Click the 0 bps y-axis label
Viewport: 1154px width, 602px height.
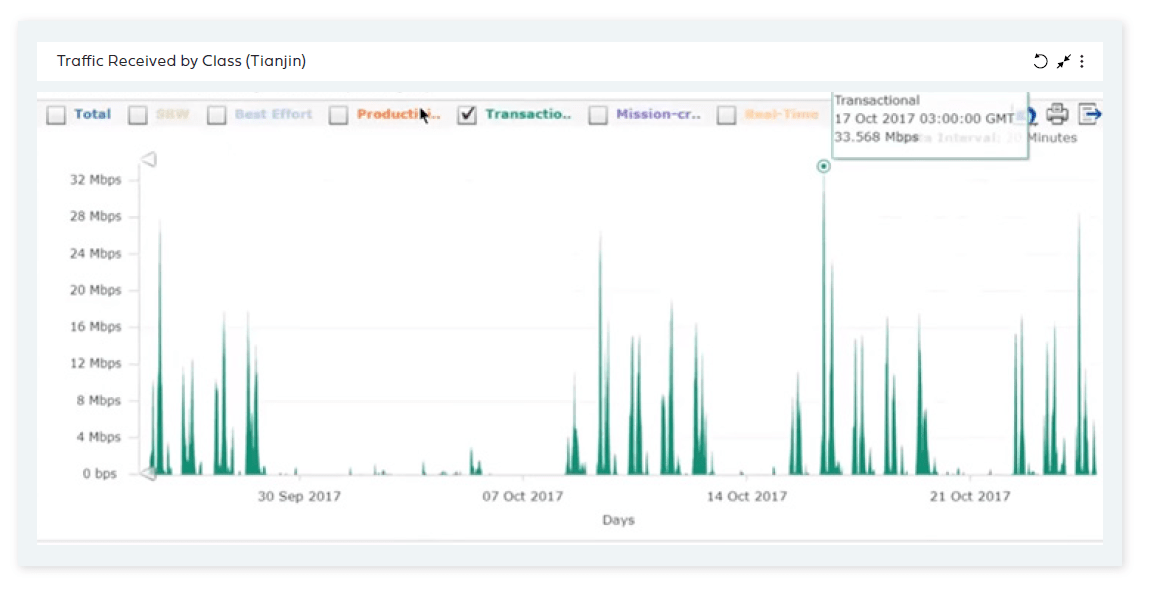99,473
